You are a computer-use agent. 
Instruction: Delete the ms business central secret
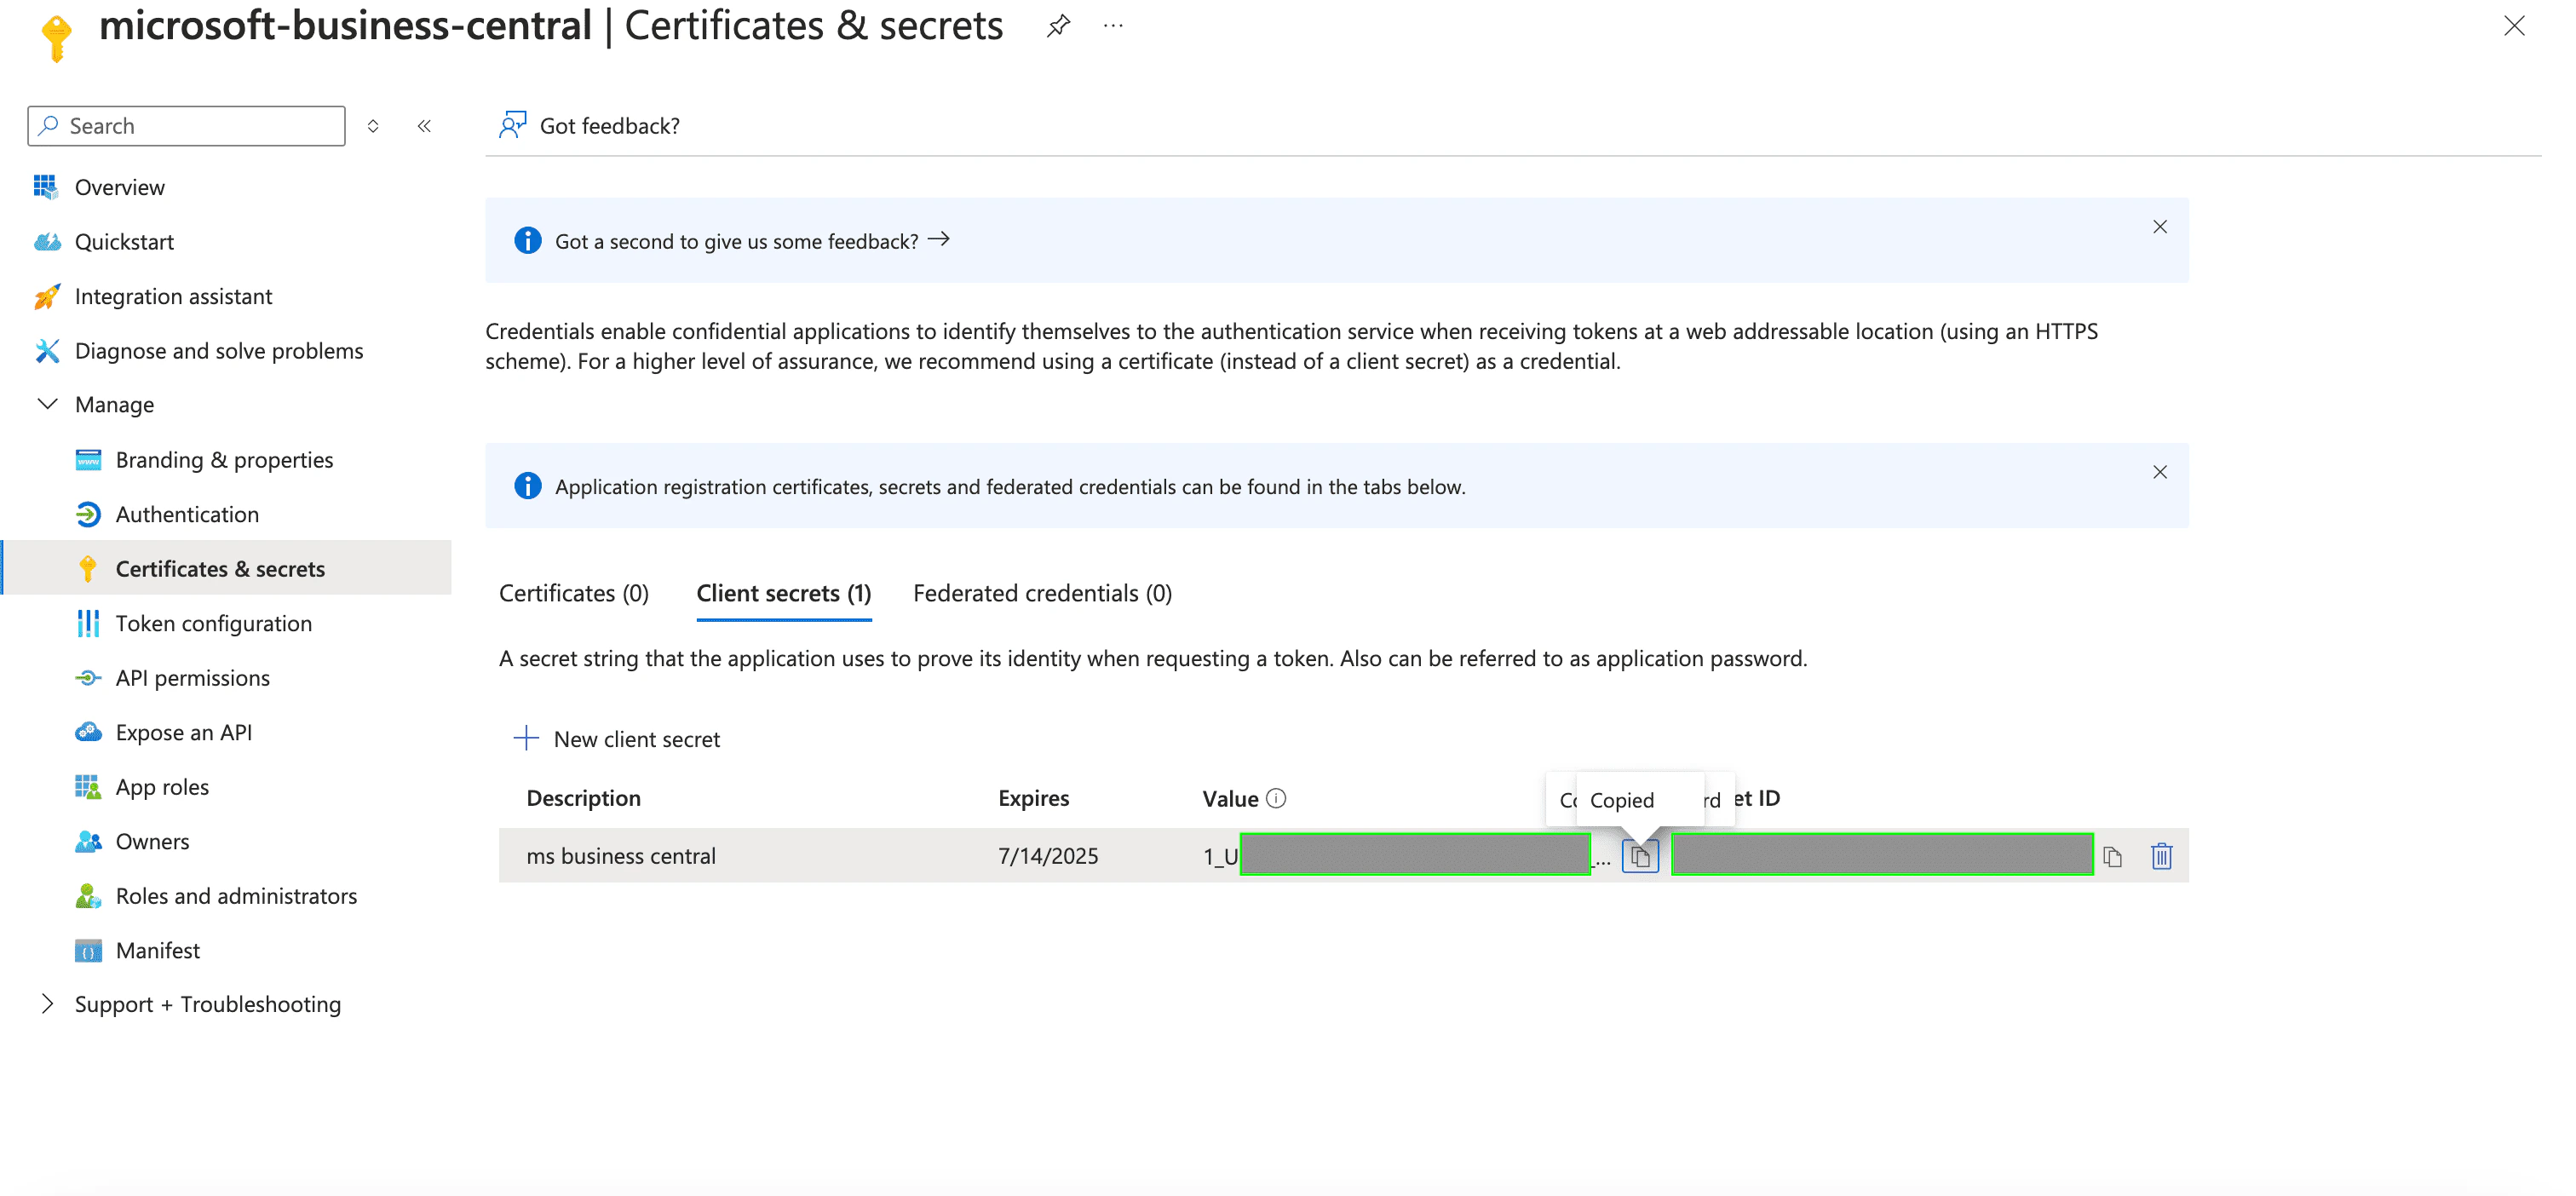point(2161,856)
